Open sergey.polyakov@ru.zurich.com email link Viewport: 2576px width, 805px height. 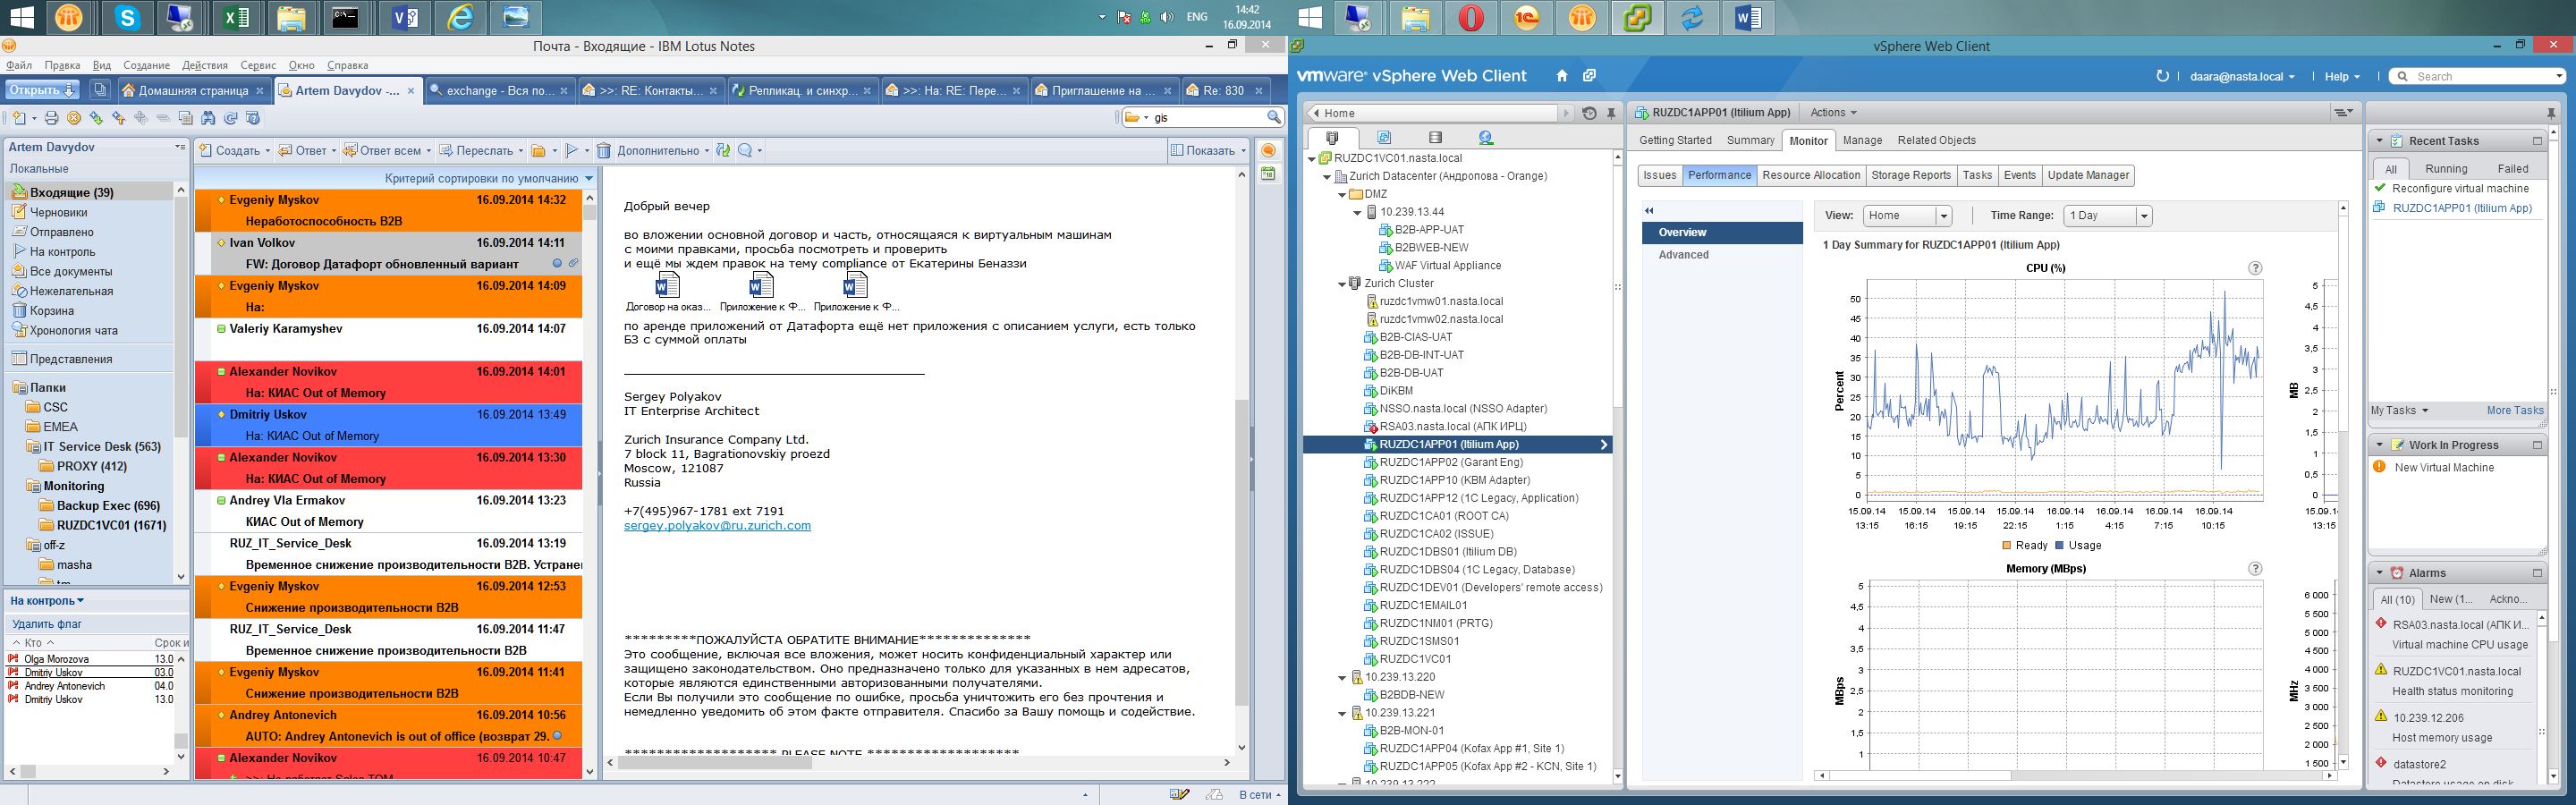point(717,525)
